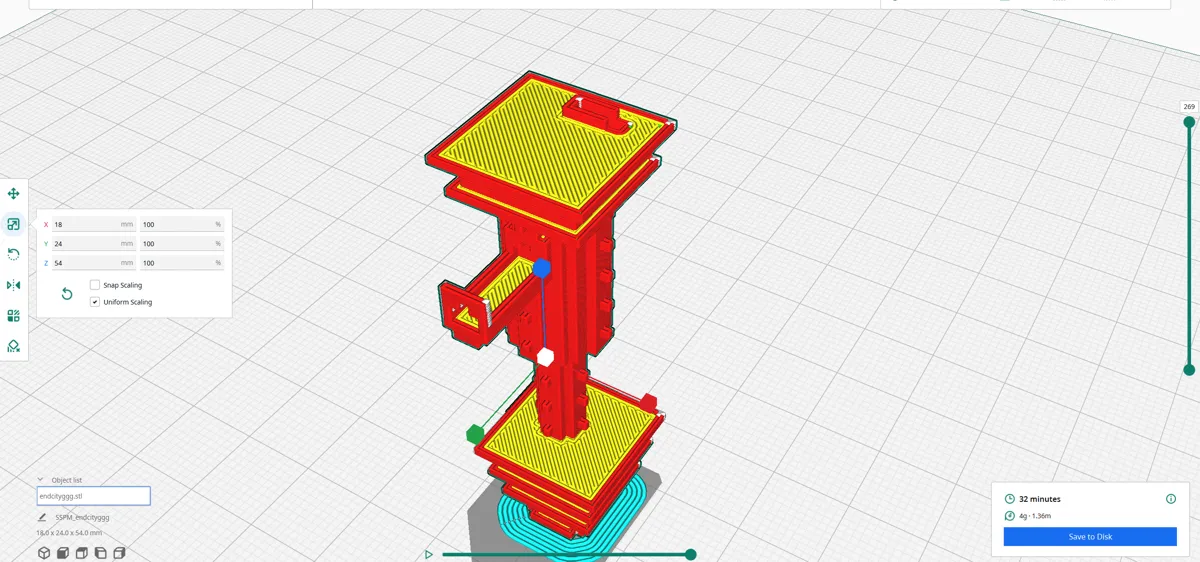Click the layer number 269 box

(x=1189, y=106)
